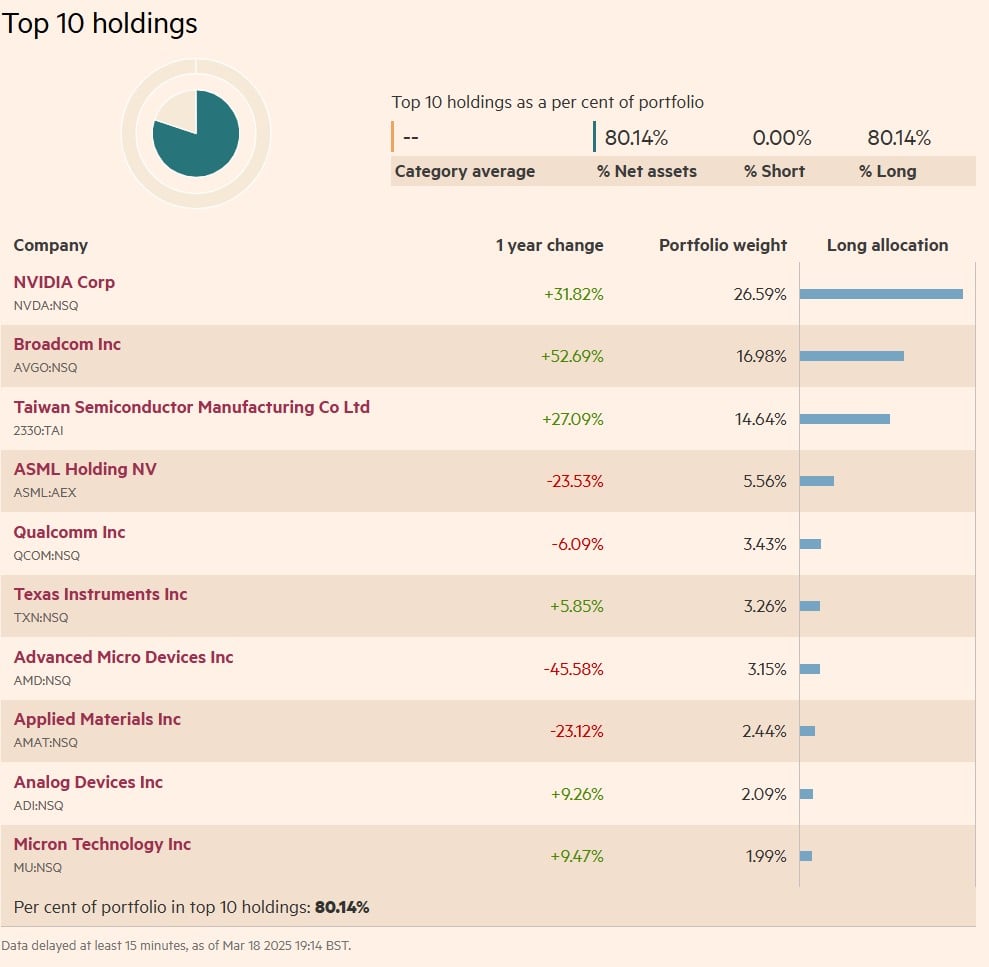Select the Analog Devices allocation bar
Image resolution: width=989 pixels, height=967 pixels.
click(x=805, y=793)
